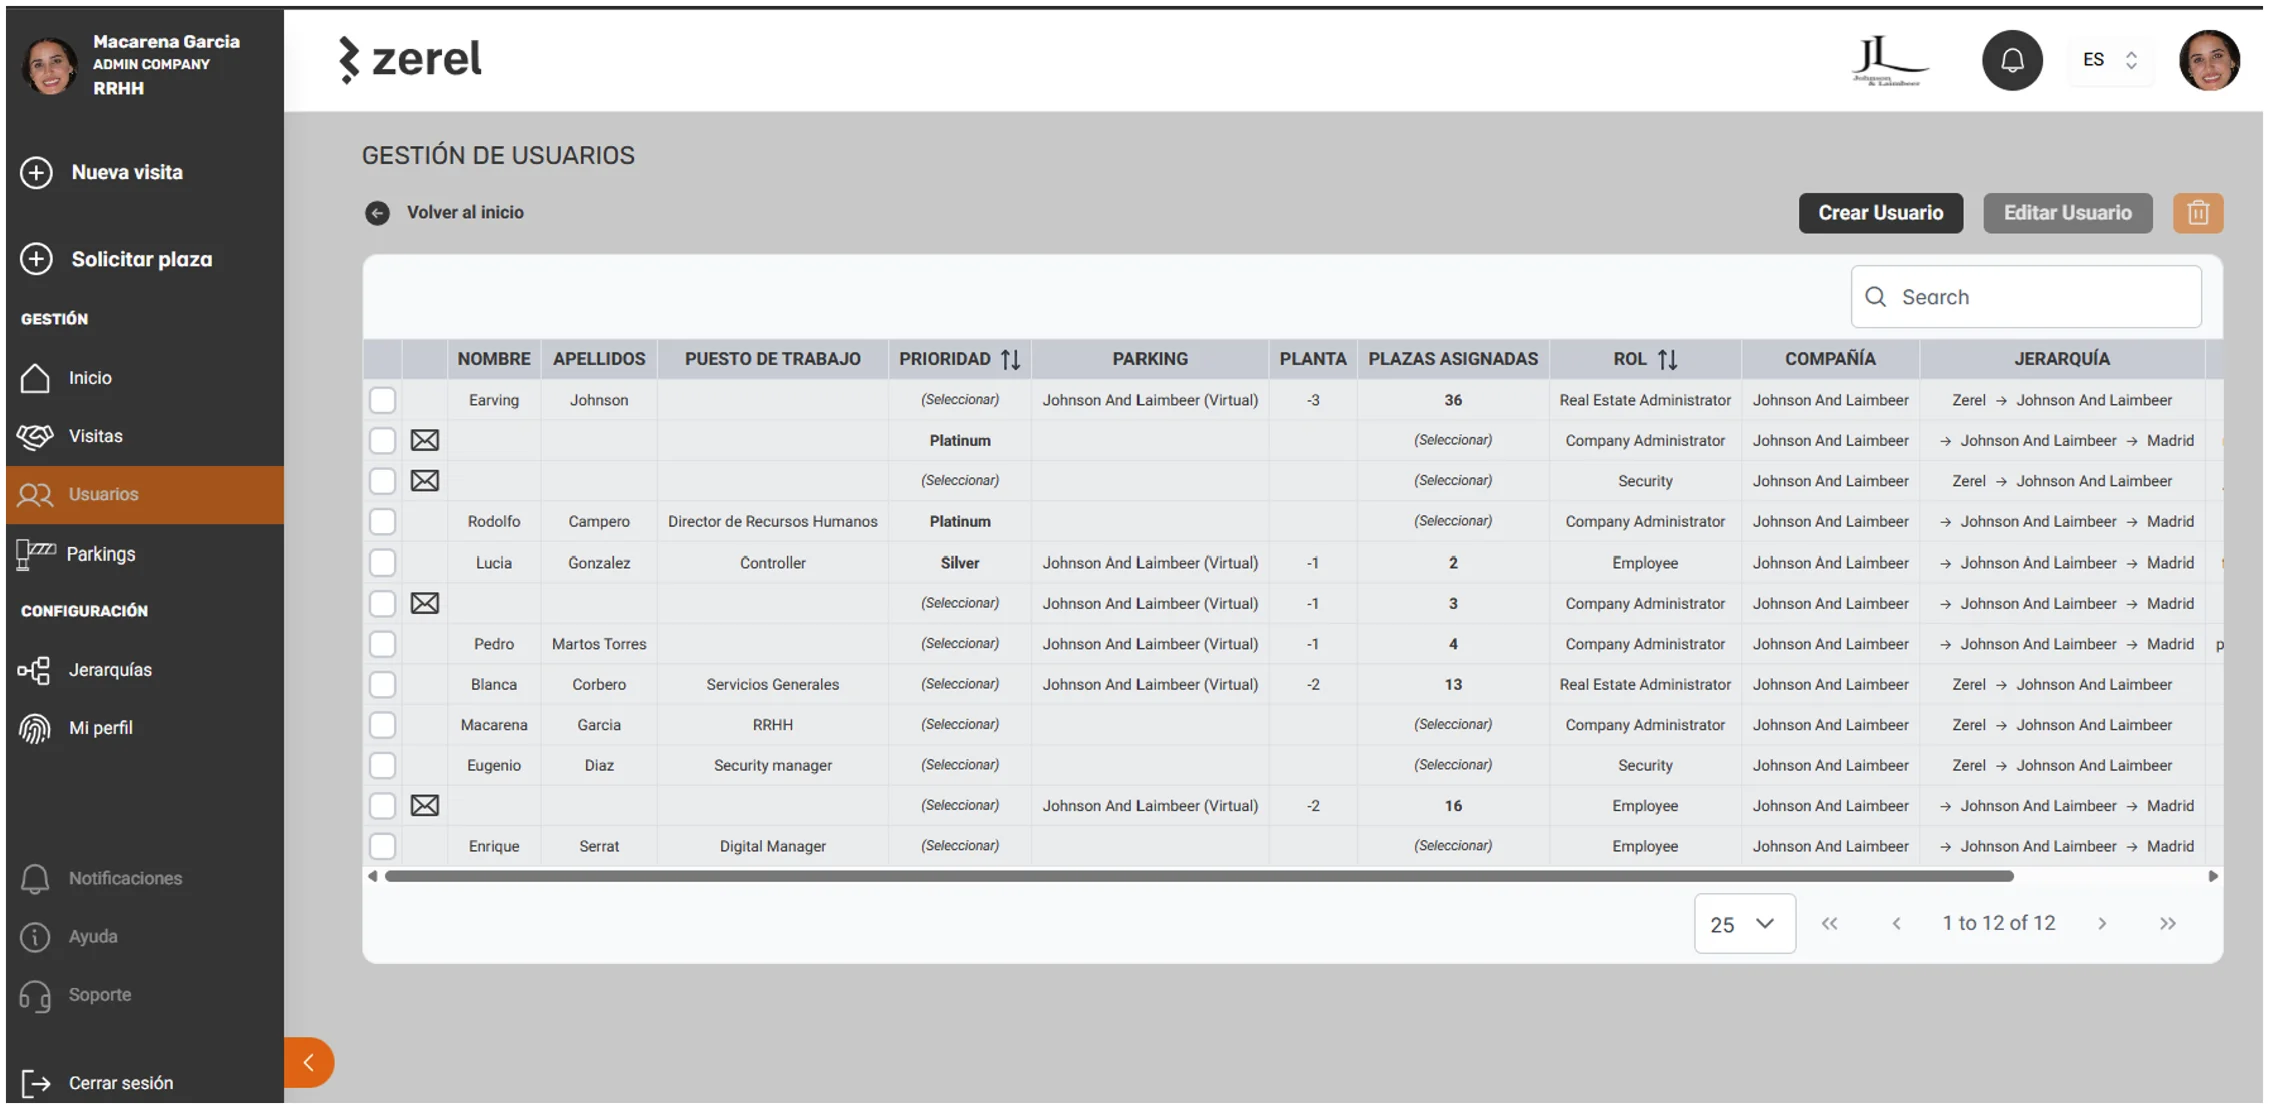
Task: Click the Soporte headset icon
Action: pyautogui.click(x=35, y=996)
